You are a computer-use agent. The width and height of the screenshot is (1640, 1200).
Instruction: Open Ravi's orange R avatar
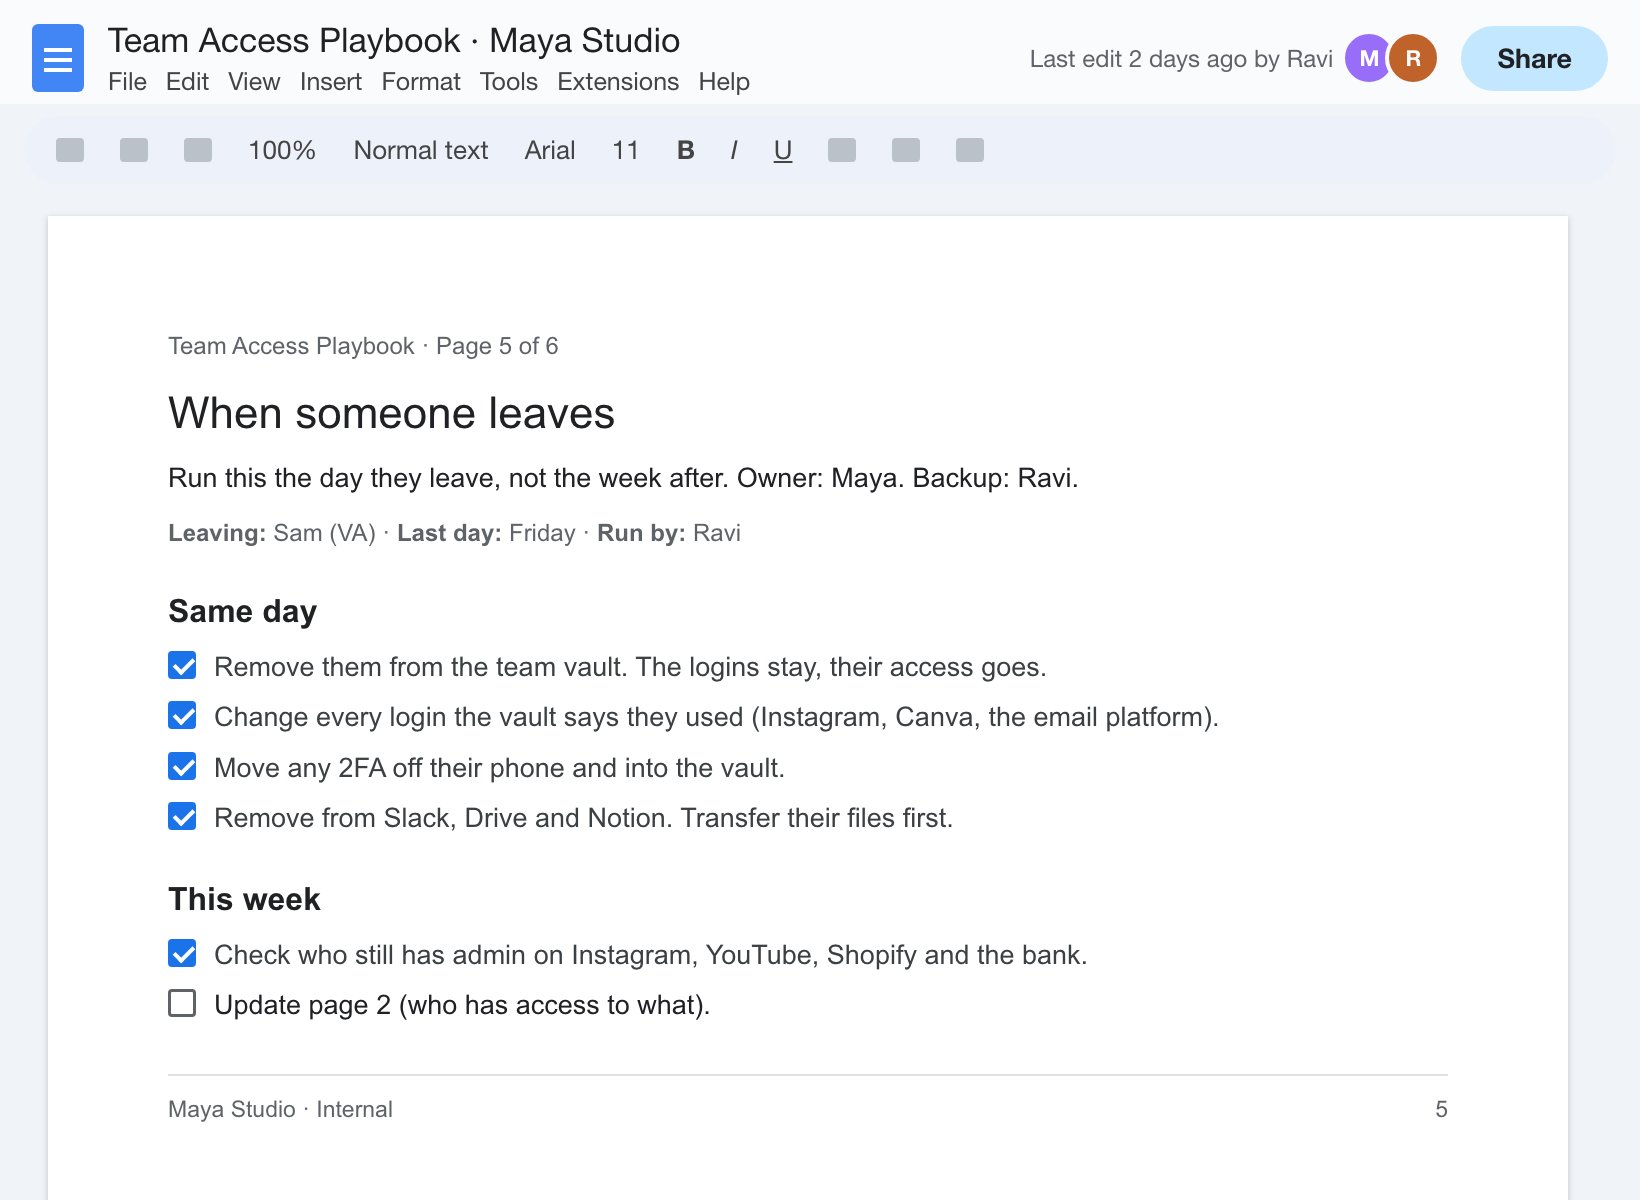1413,58
